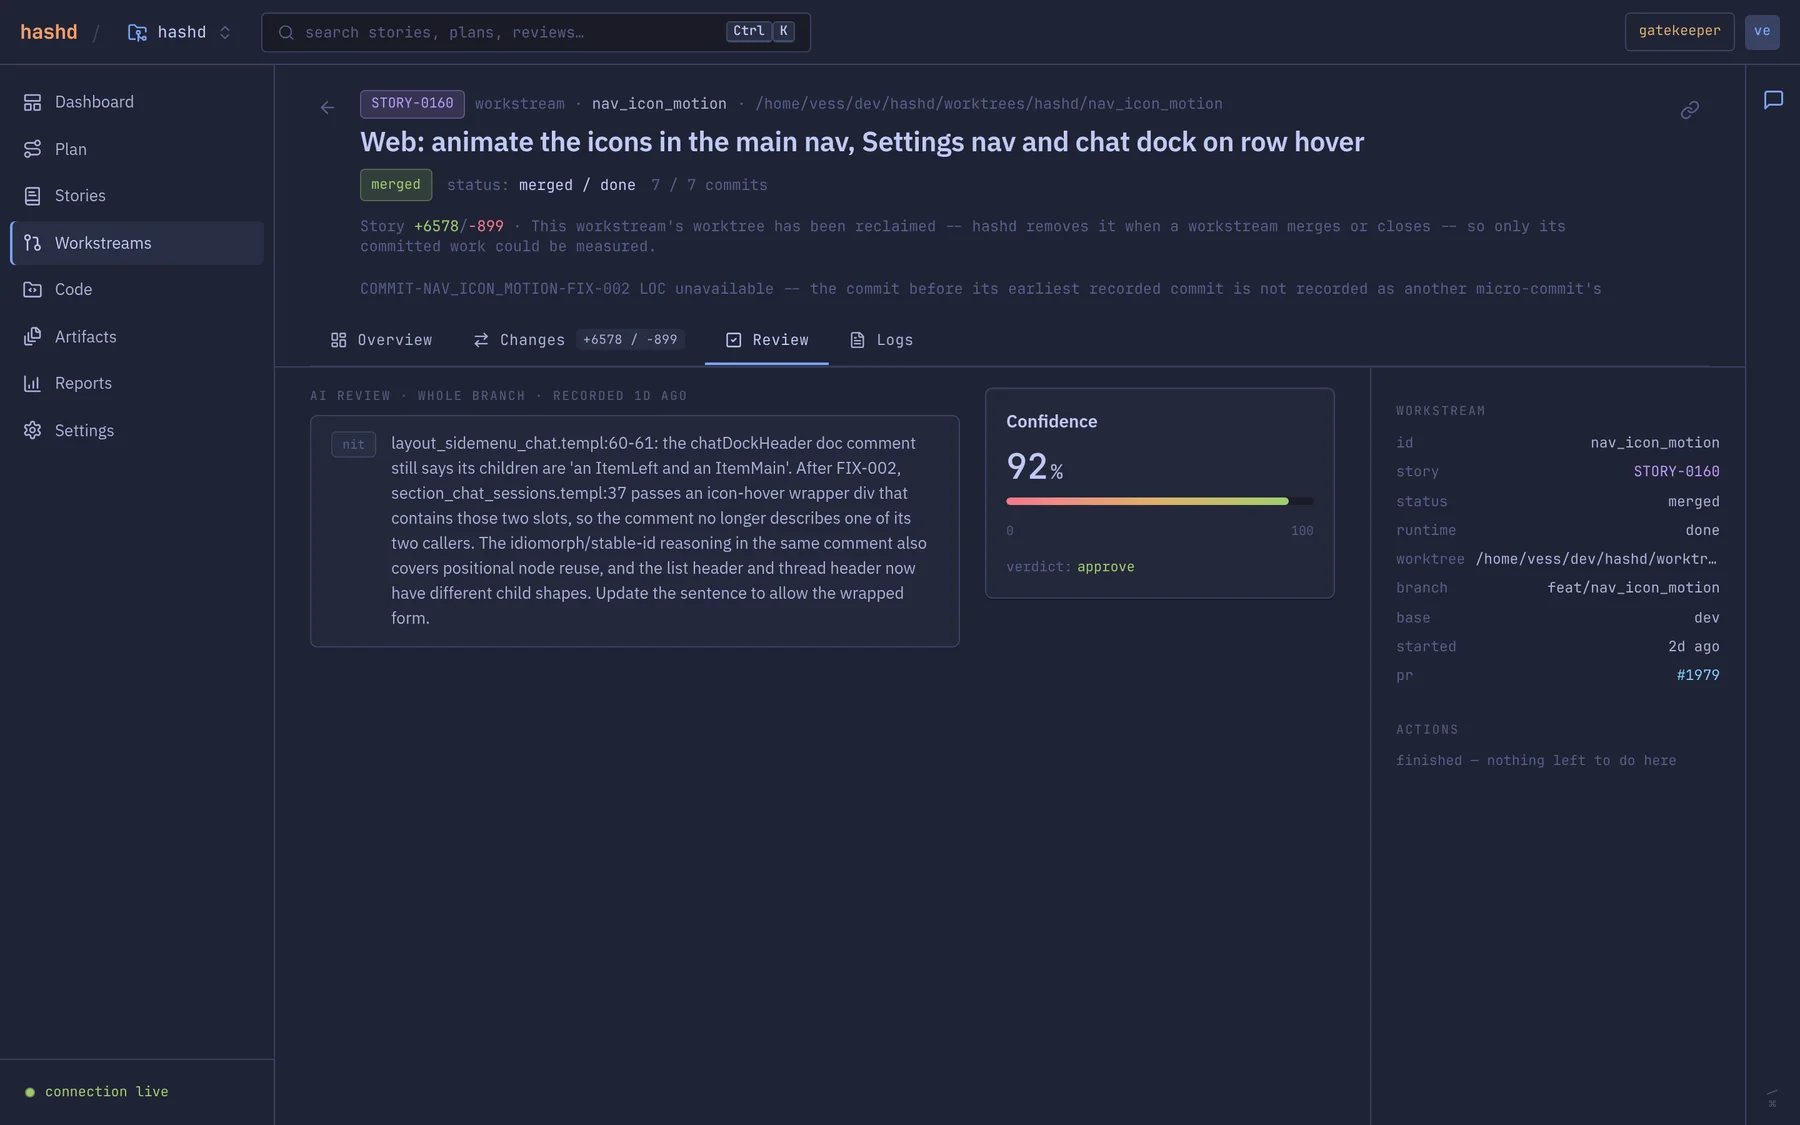Screen dimensions: 1800x1125
Task: Click the search magnifier icon
Action: [286, 32]
